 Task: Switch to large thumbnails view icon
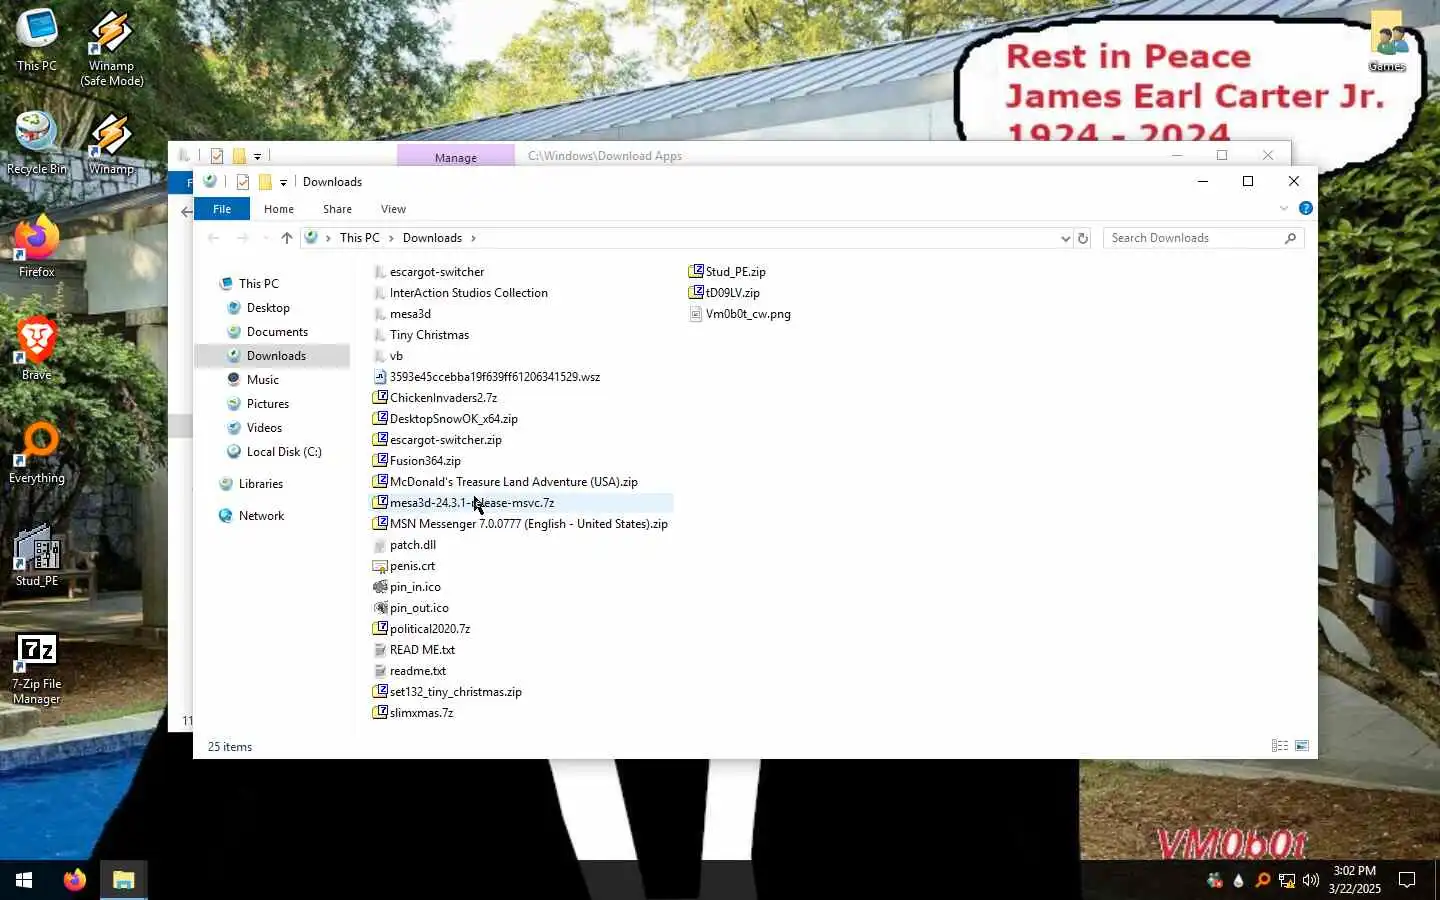(1302, 746)
